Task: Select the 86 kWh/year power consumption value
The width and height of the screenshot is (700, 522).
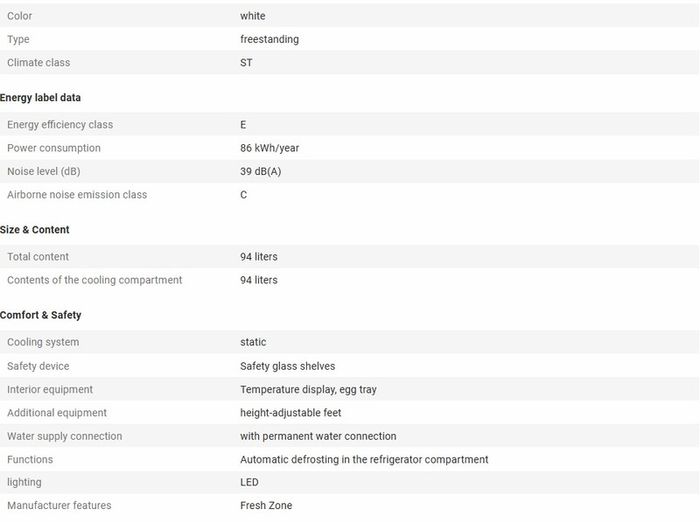Action: (269, 148)
